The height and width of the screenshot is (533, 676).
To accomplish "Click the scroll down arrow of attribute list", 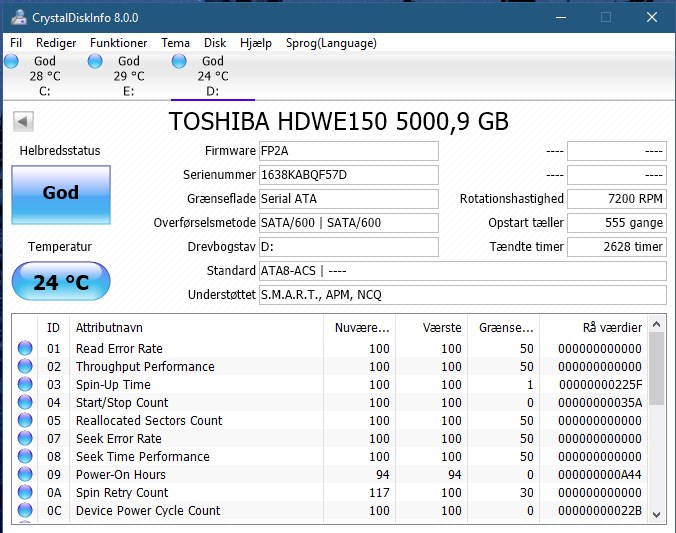I will click(656, 514).
